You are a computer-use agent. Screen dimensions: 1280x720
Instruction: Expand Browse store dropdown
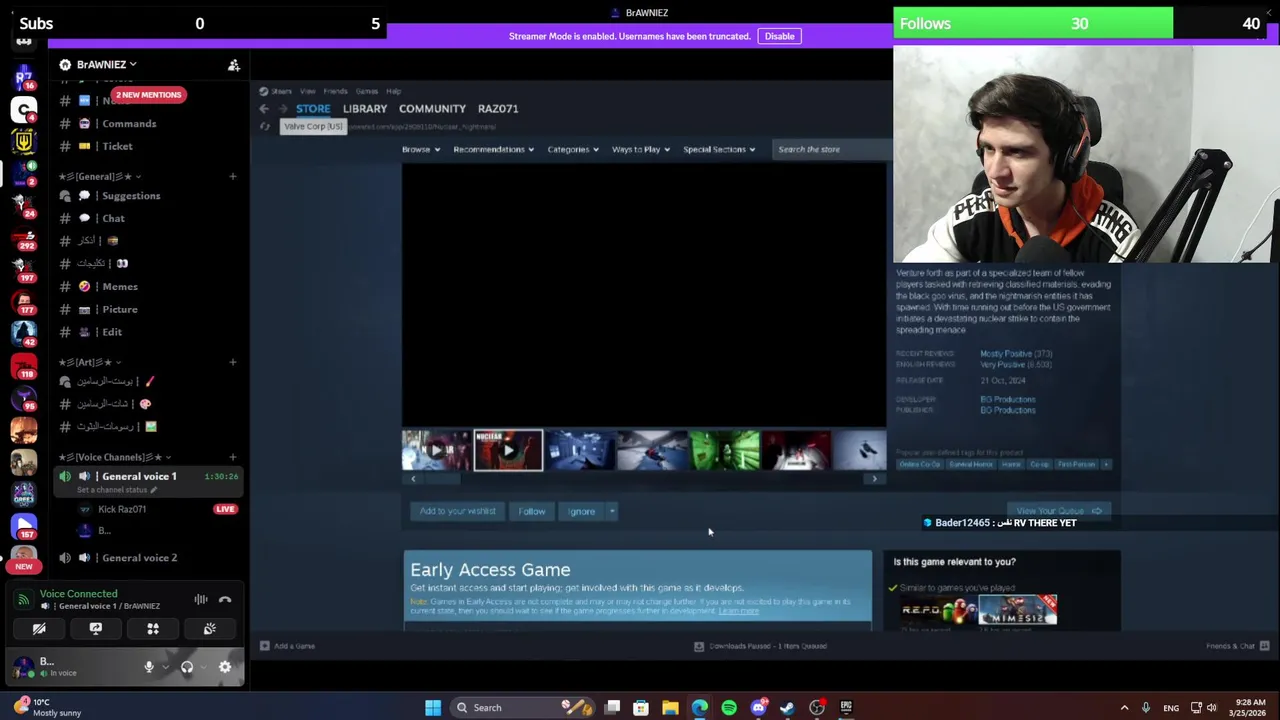click(420, 149)
